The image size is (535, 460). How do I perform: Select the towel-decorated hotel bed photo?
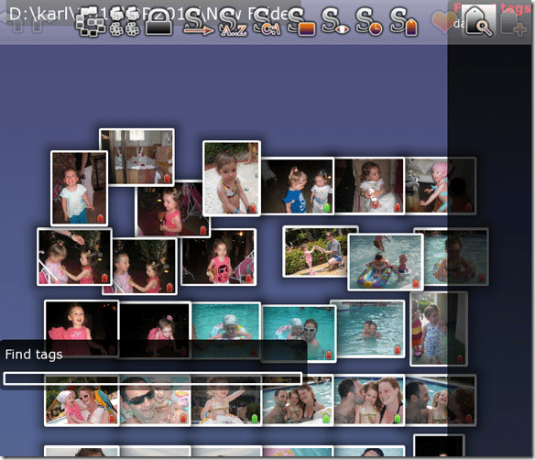137,156
